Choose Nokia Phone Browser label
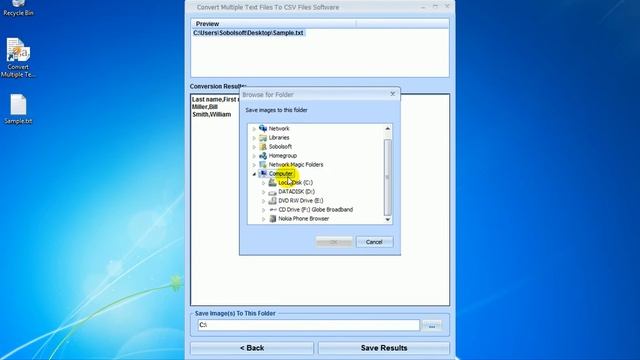 303,218
